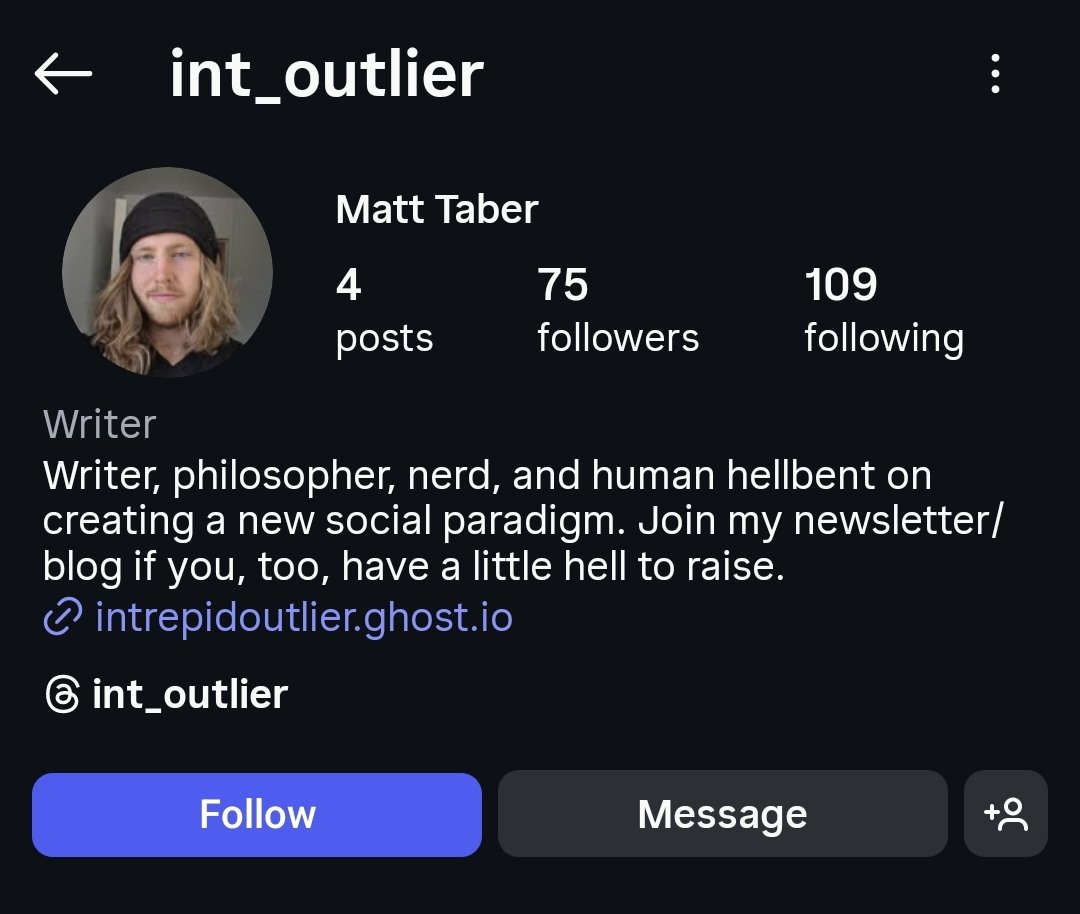
Task: Select the "following" label
Action: tap(884, 338)
